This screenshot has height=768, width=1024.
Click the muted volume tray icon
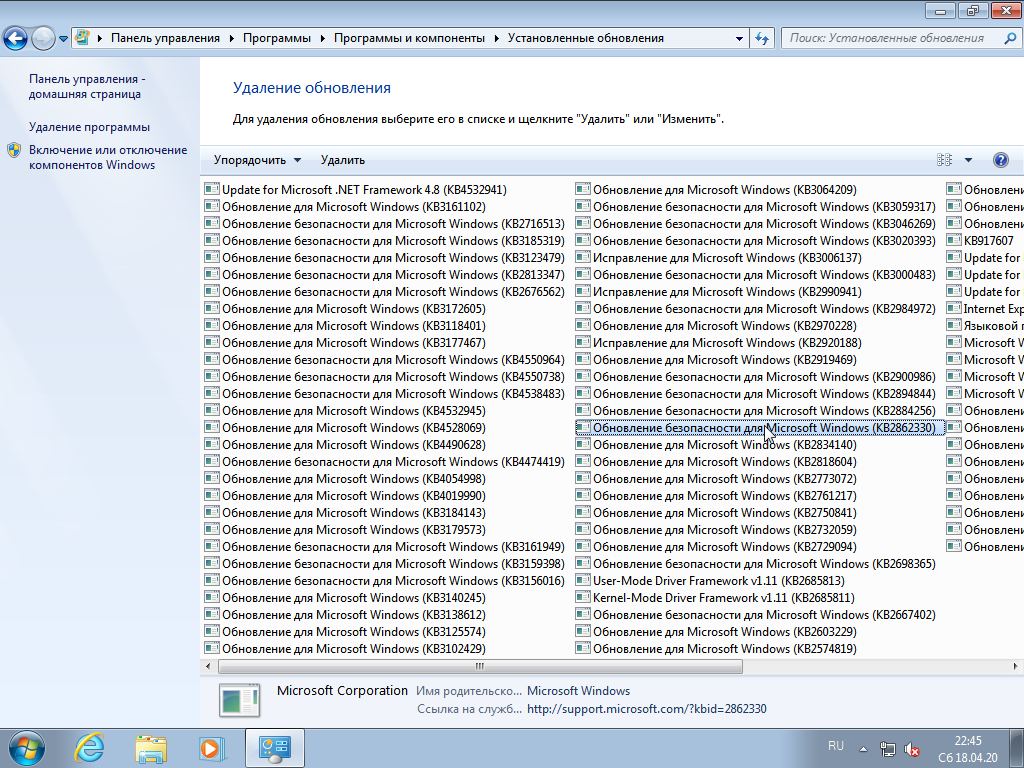coord(912,749)
